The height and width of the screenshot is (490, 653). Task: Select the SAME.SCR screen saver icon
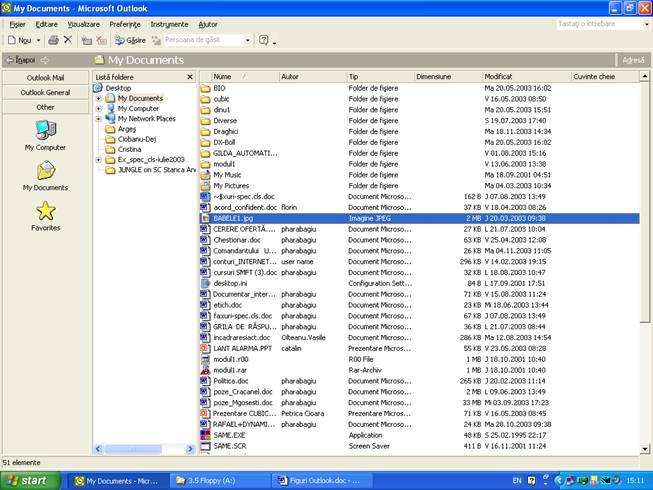click(205, 445)
